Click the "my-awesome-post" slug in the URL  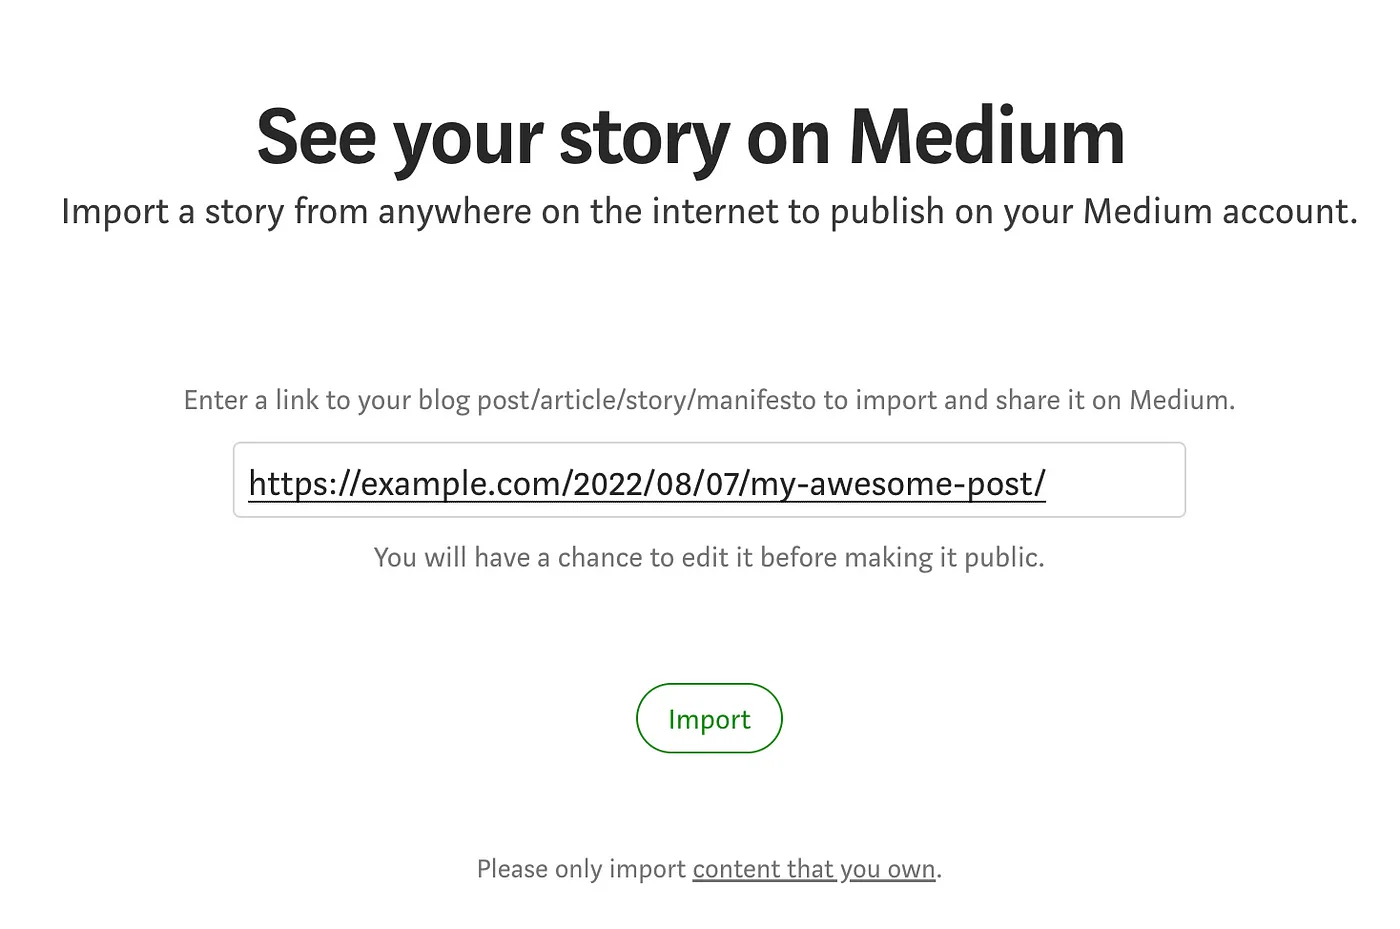tap(890, 484)
